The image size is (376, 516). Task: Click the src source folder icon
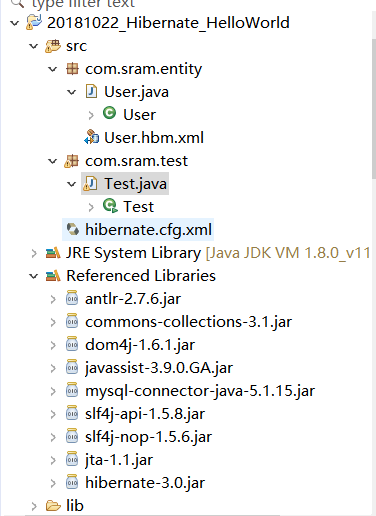tap(53, 46)
